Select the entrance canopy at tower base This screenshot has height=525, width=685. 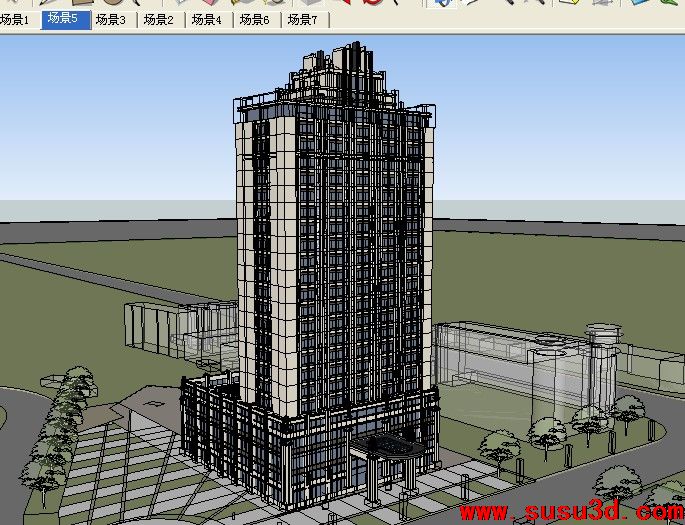click(x=388, y=446)
